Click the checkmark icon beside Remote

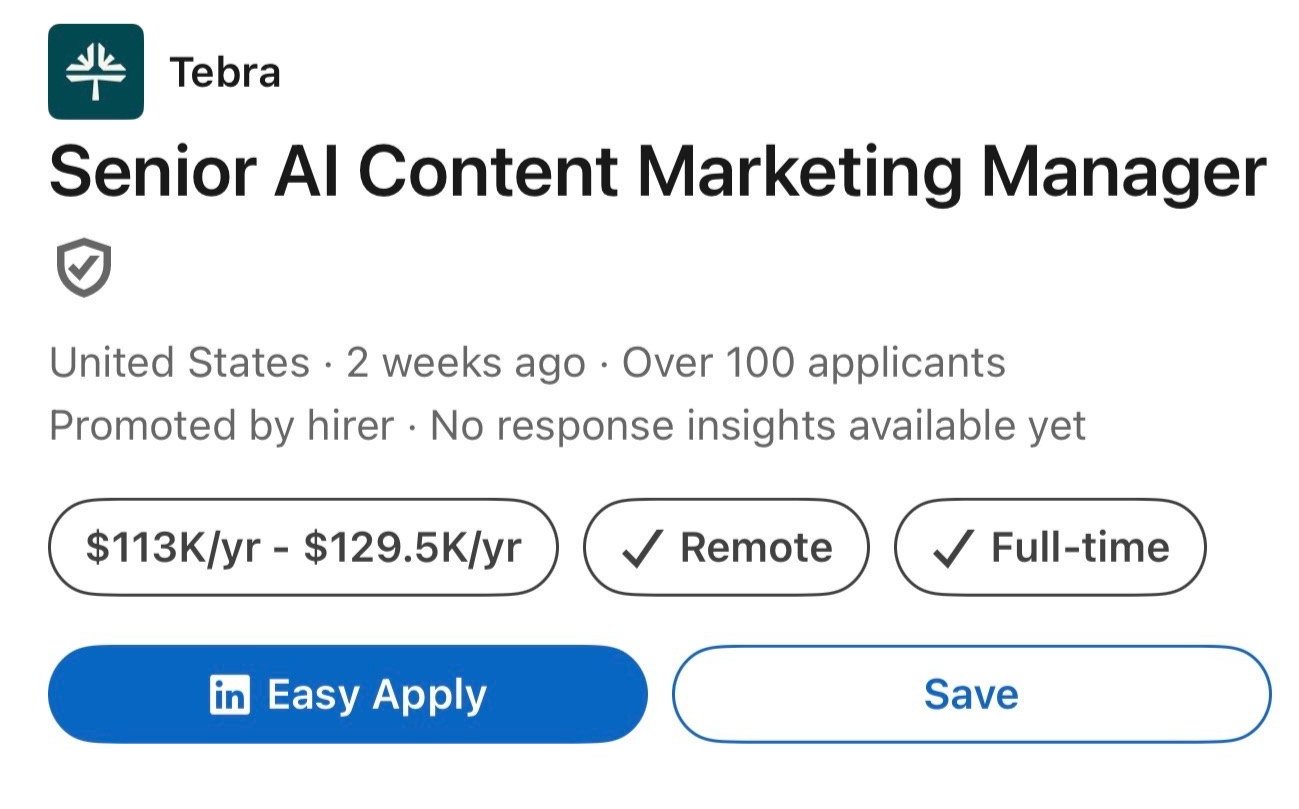point(640,548)
